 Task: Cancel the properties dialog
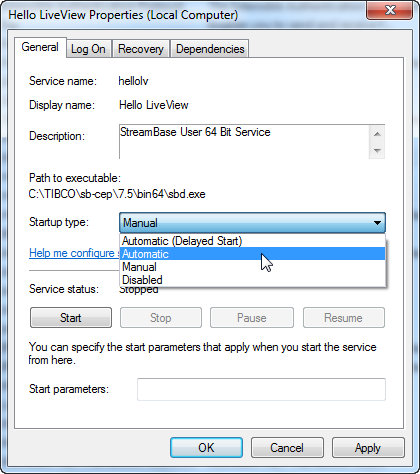point(287,448)
